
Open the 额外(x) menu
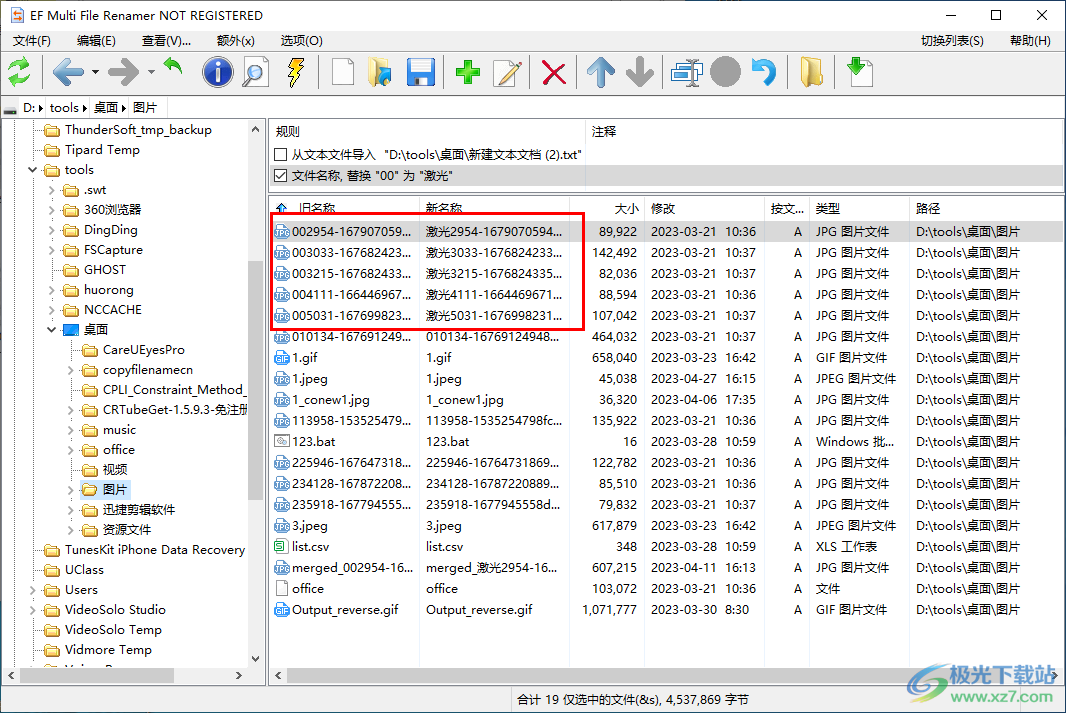click(x=235, y=41)
